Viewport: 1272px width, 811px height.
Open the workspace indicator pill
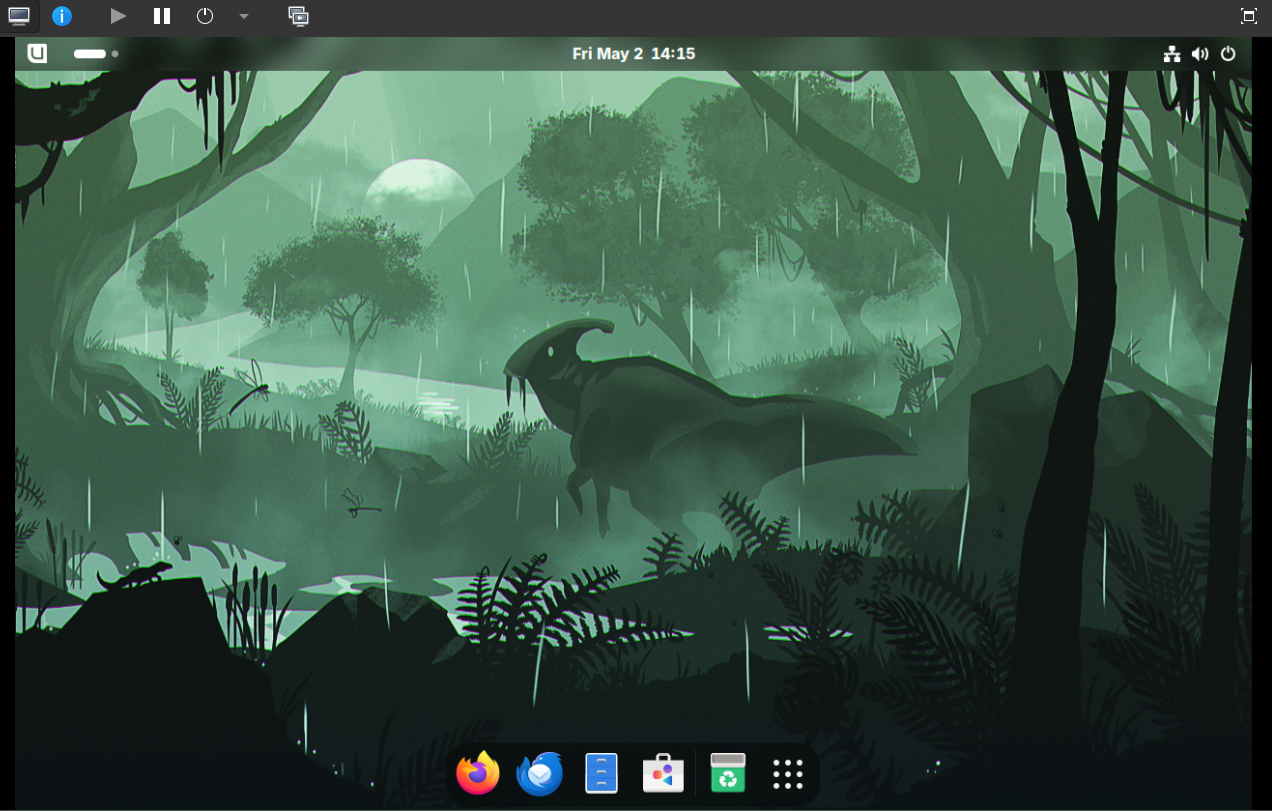[x=96, y=54]
